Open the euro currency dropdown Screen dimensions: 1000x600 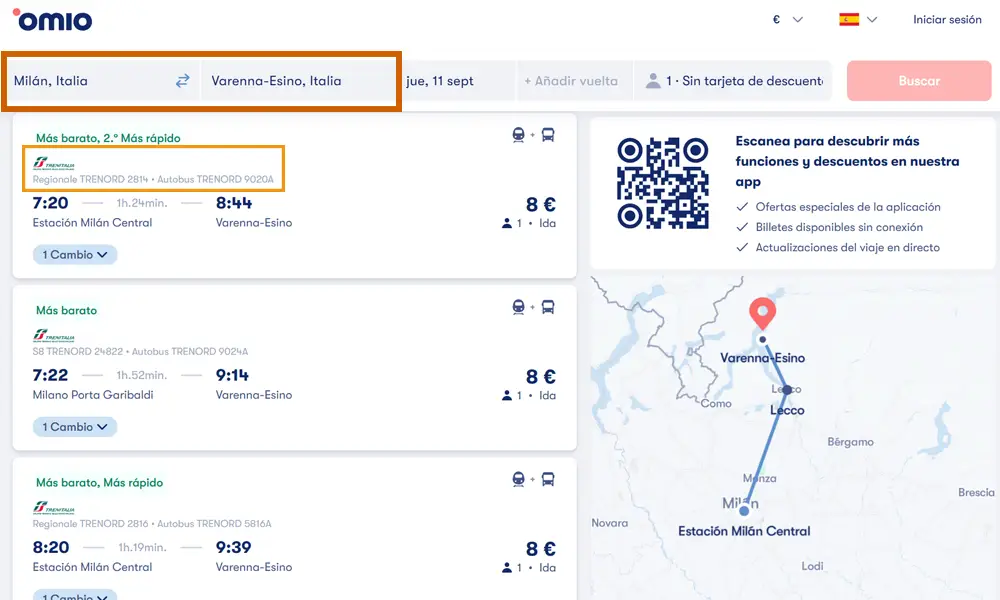[787, 20]
